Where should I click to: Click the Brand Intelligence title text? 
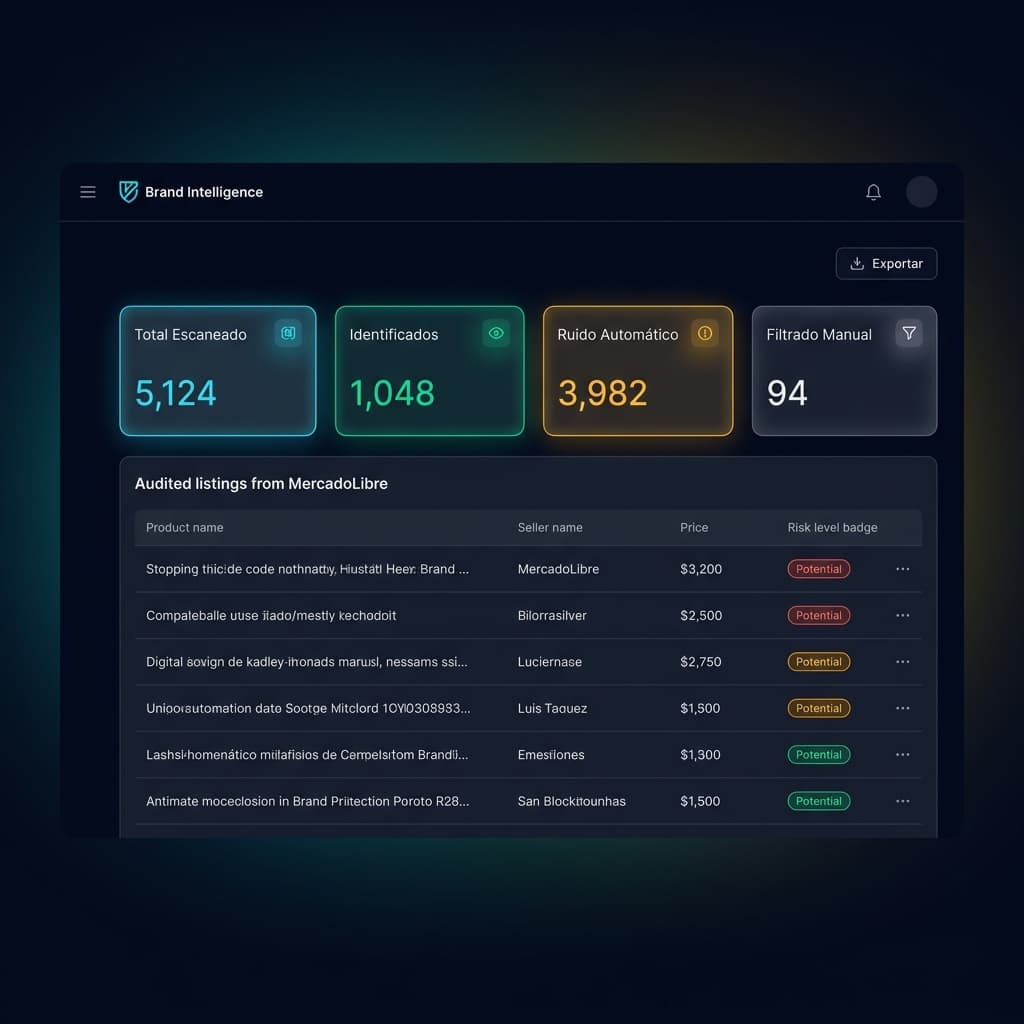pyautogui.click(x=204, y=192)
